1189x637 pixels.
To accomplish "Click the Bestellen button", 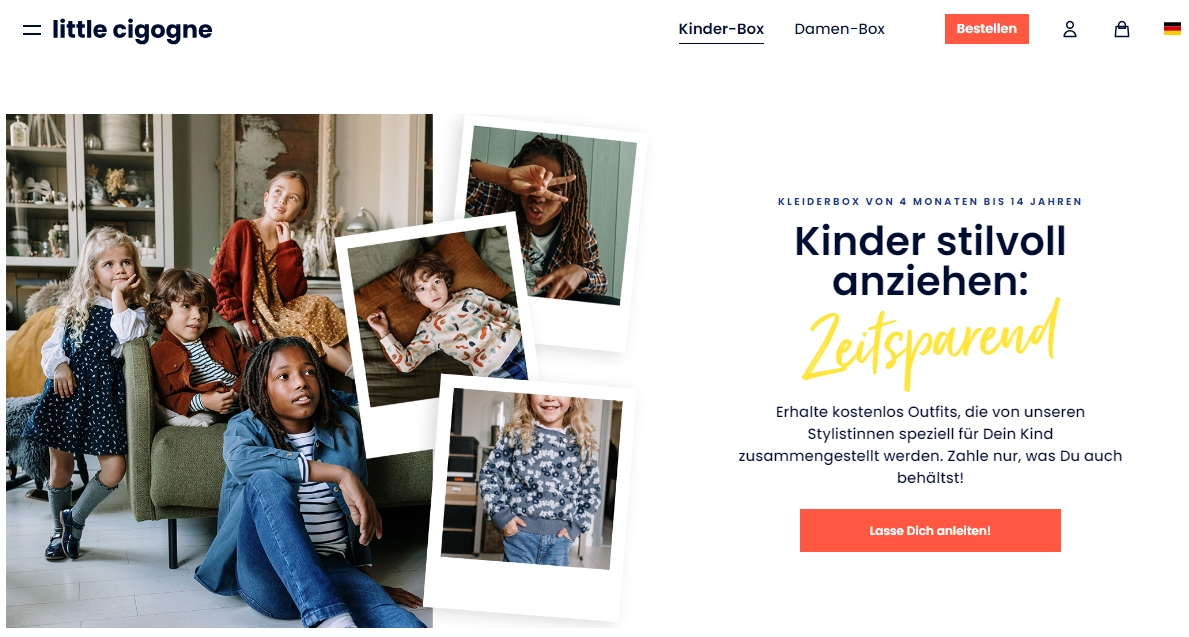I will point(987,29).
